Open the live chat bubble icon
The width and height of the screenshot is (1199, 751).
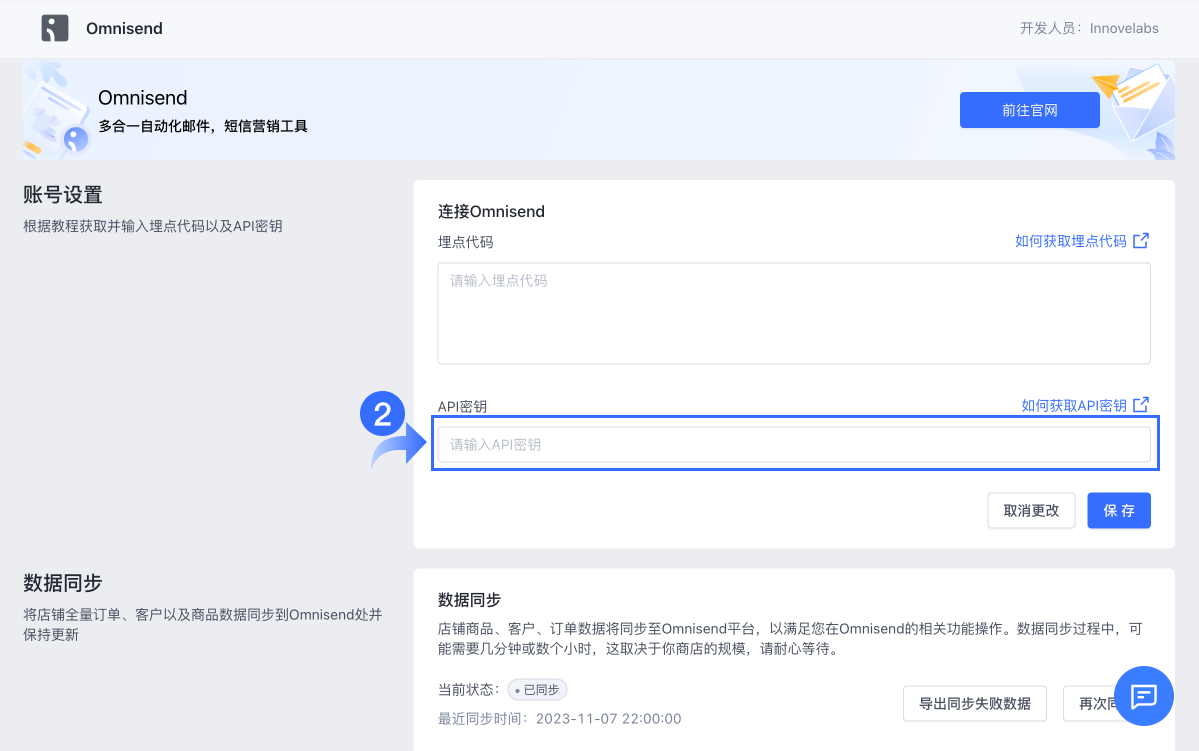point(1144,696)
